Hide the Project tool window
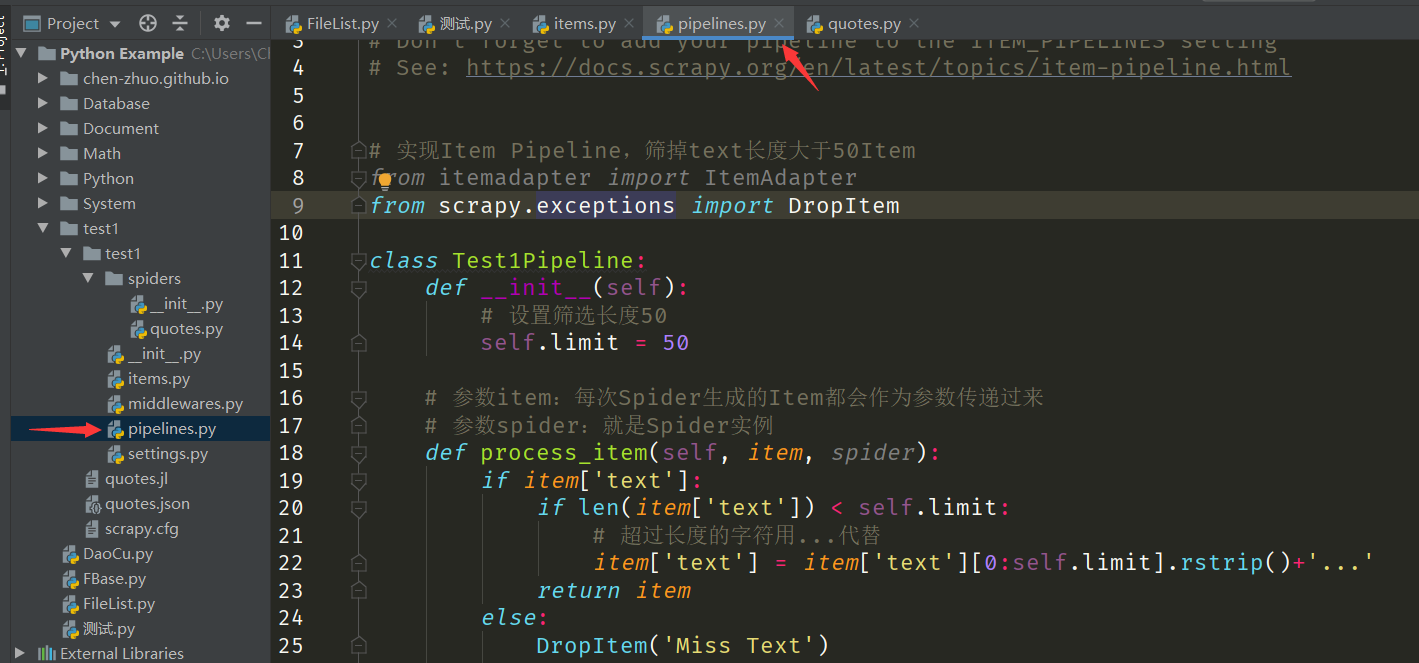The width and height of the screenshot is (1419, 663). (x=254, y=23)
